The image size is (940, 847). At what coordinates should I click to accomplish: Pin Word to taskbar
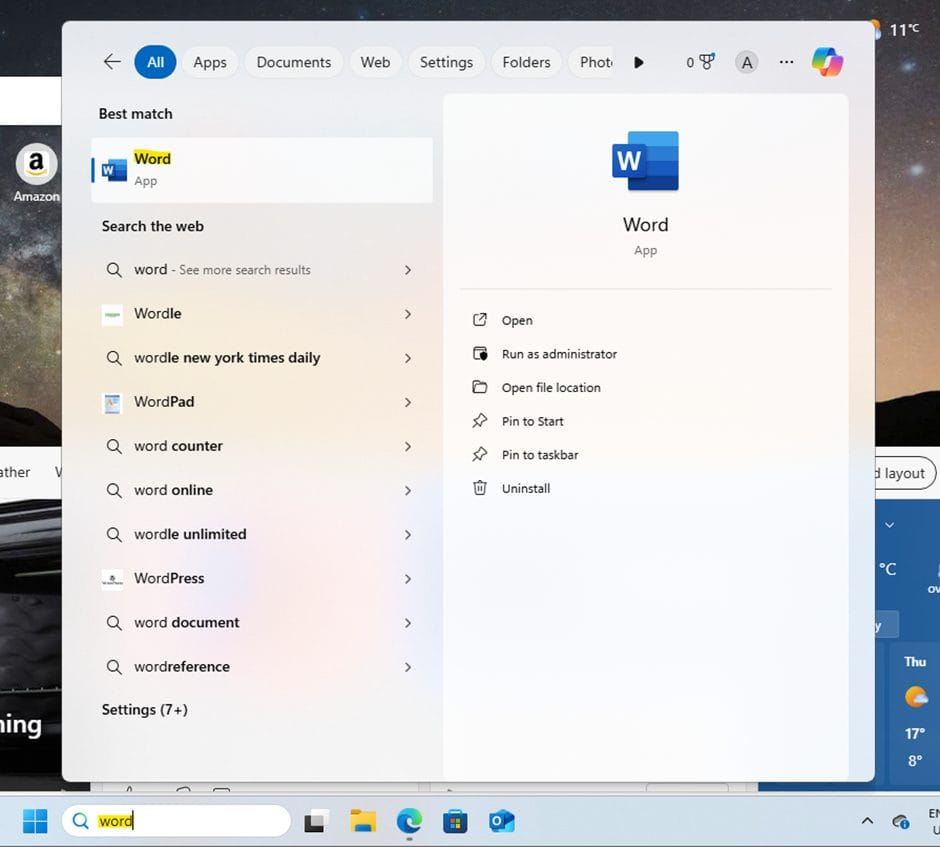pos(539,455)
